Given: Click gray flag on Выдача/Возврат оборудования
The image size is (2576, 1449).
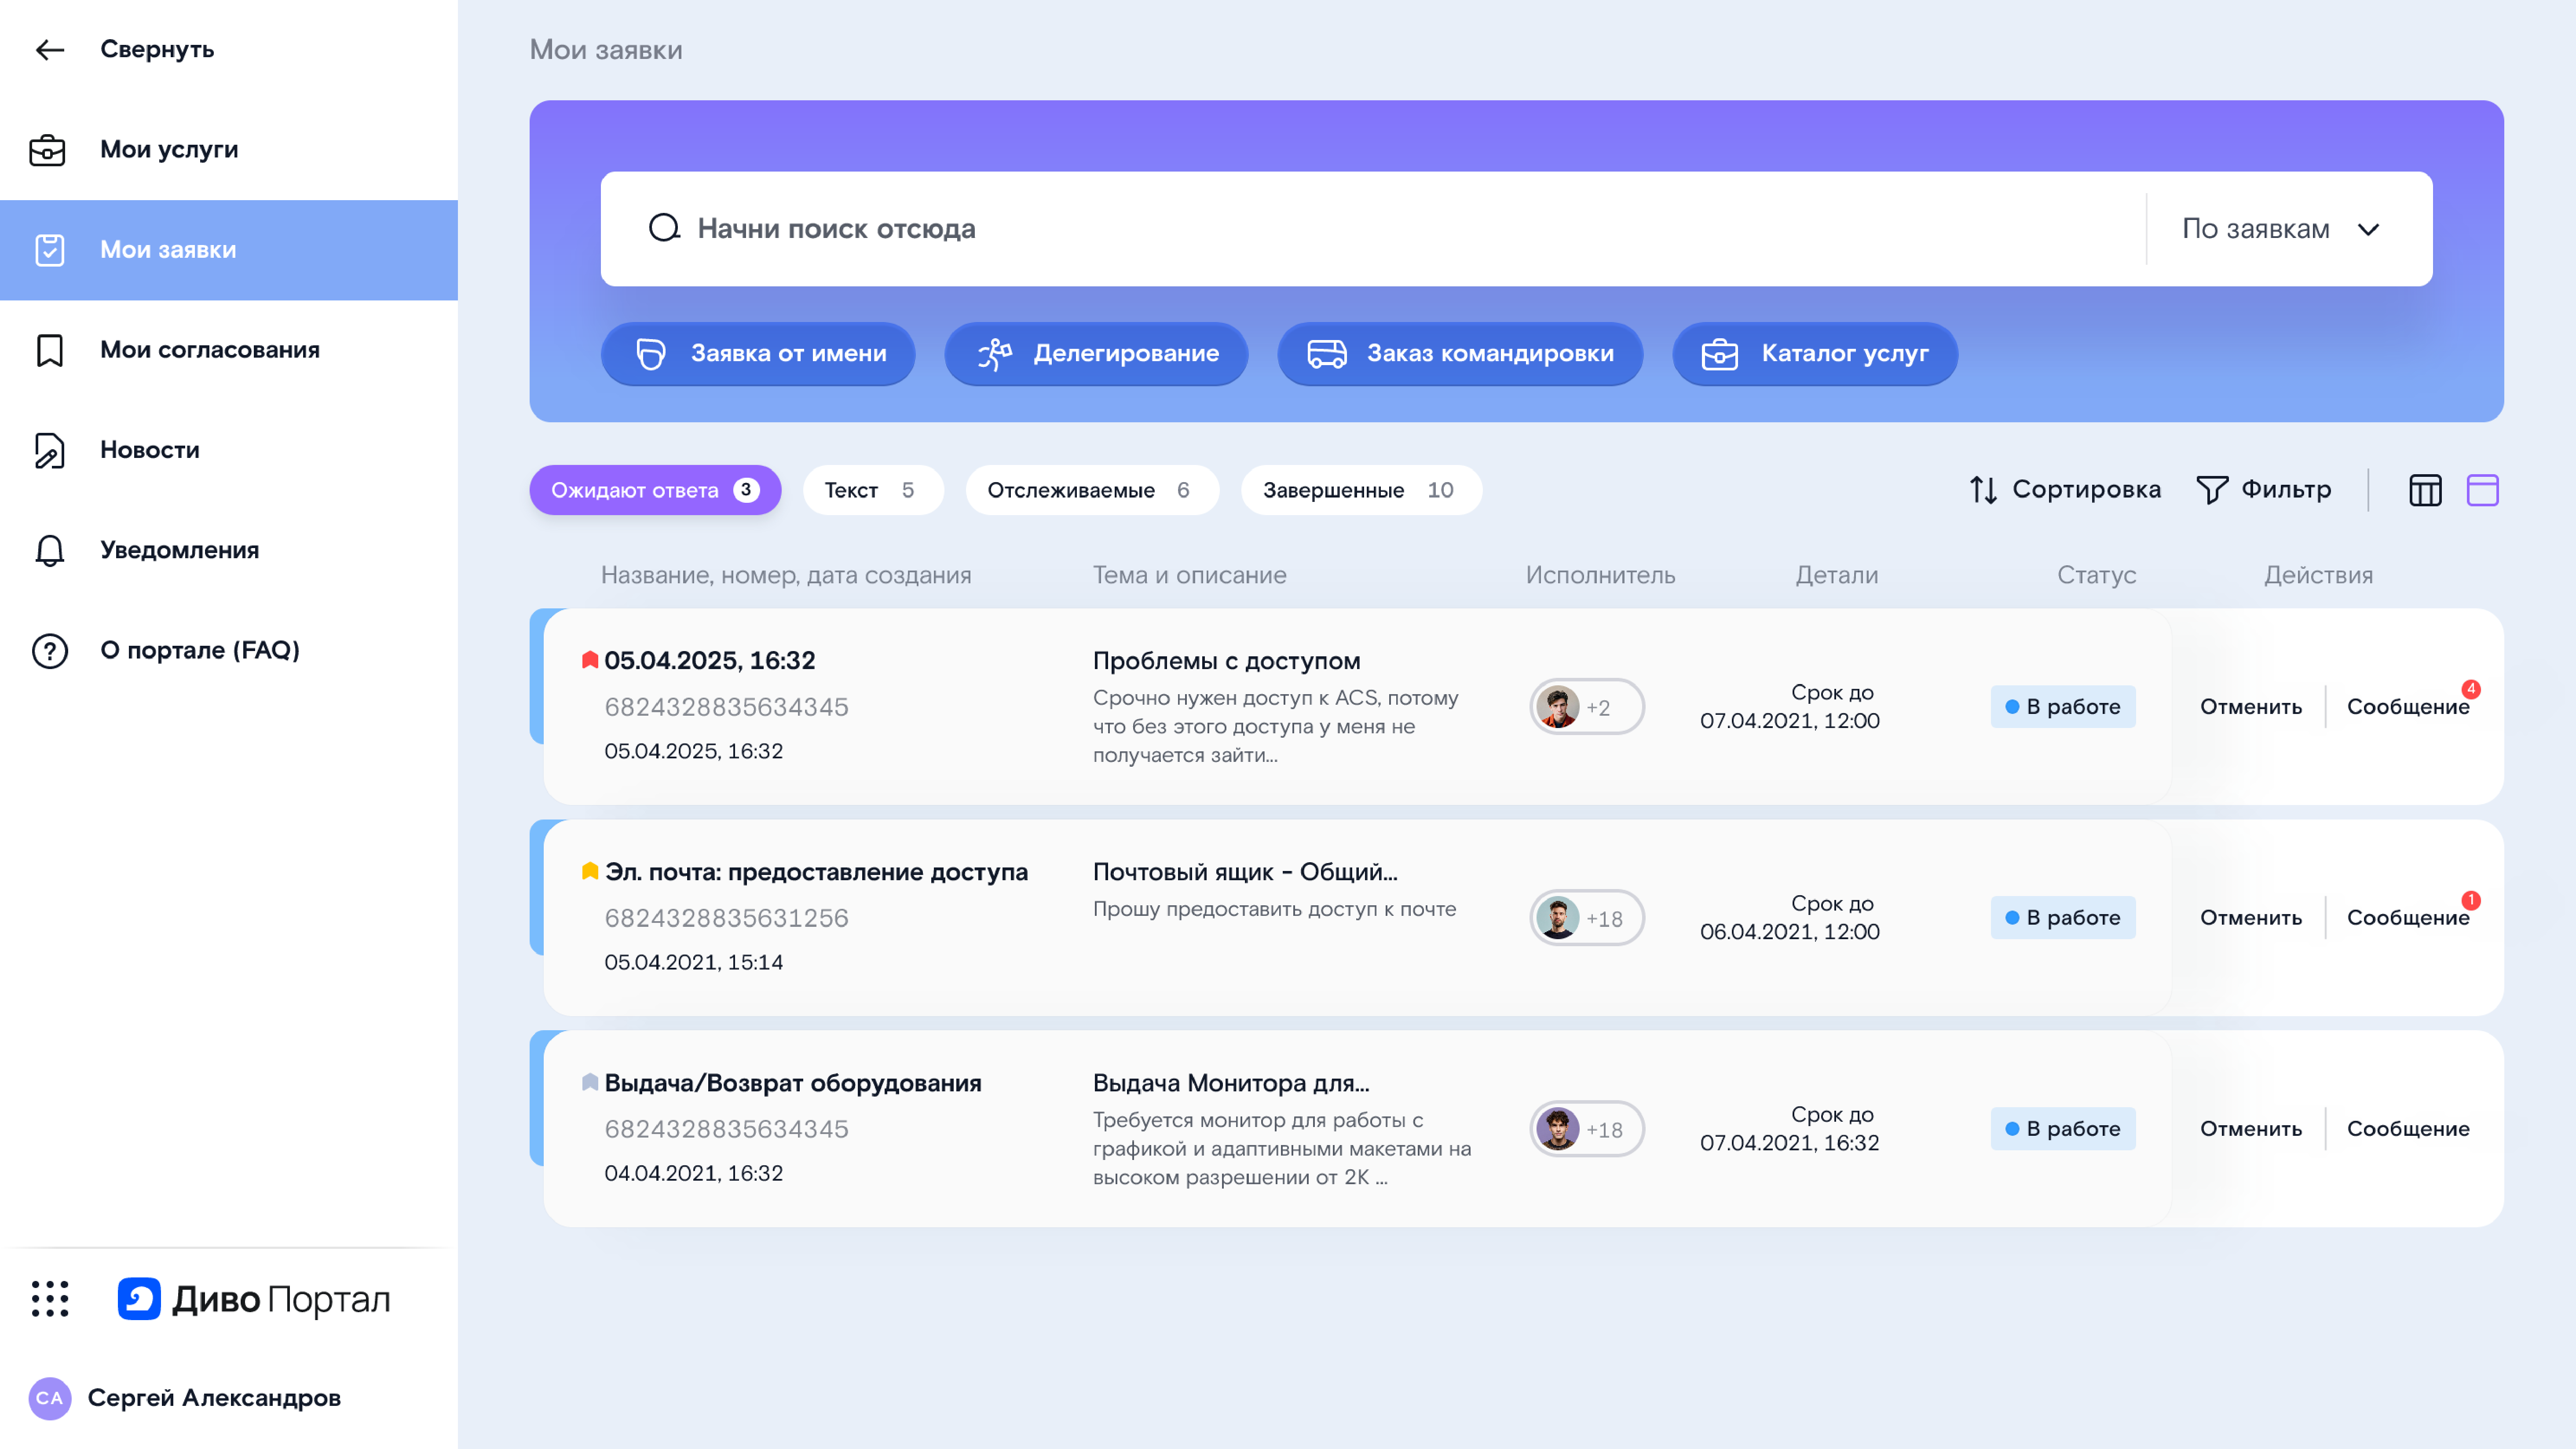Looking at the screenshot, I should pos(590,1082).
